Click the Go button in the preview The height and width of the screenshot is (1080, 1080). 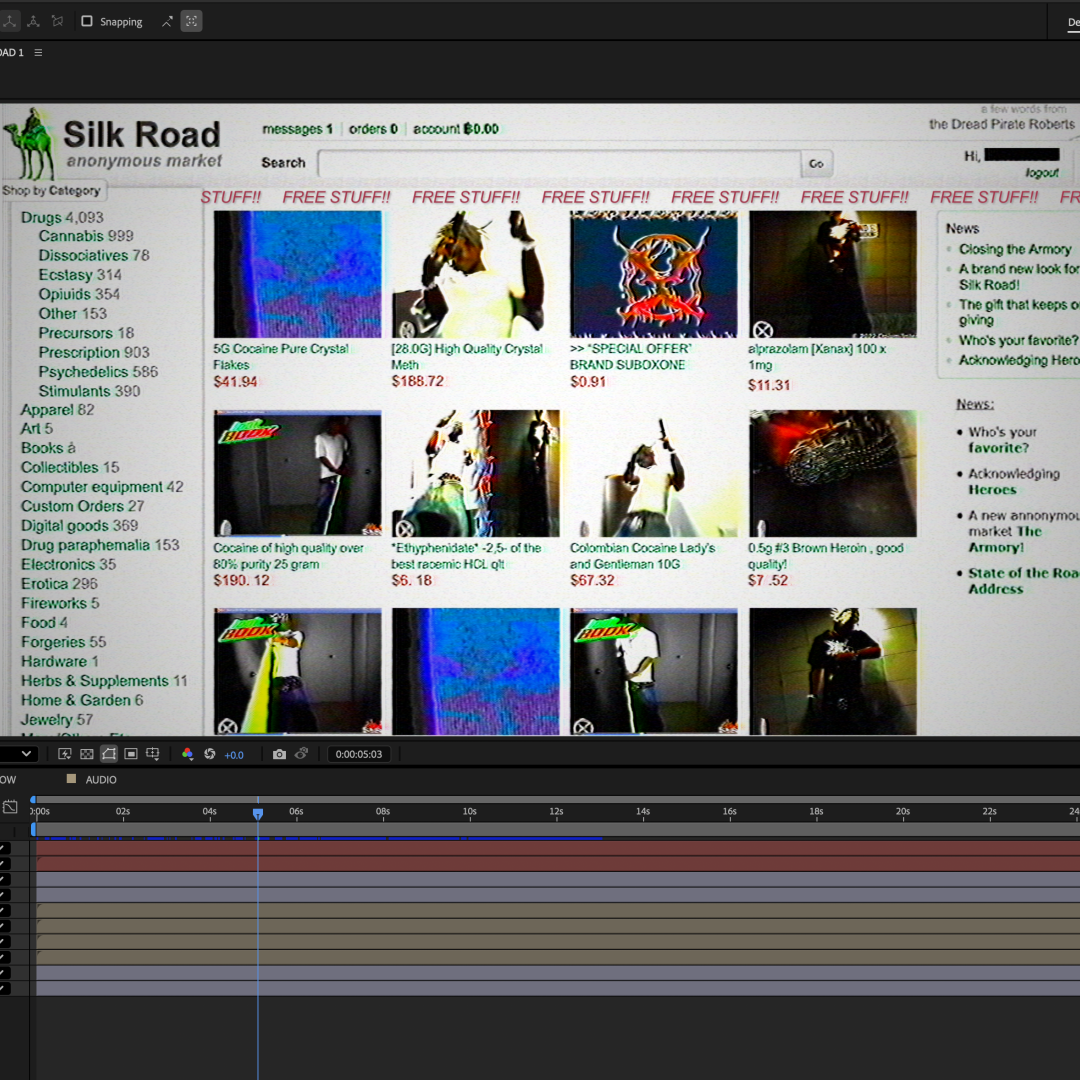tap(816, 164)
